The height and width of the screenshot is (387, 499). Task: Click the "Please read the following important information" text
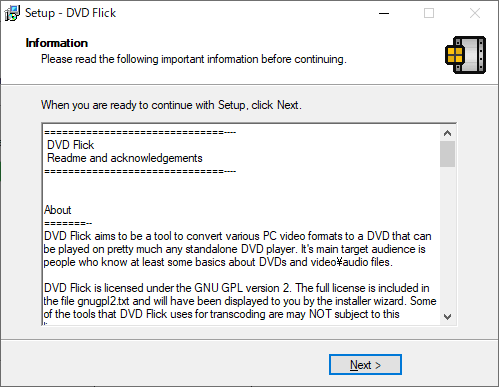[x=194, y=59]
